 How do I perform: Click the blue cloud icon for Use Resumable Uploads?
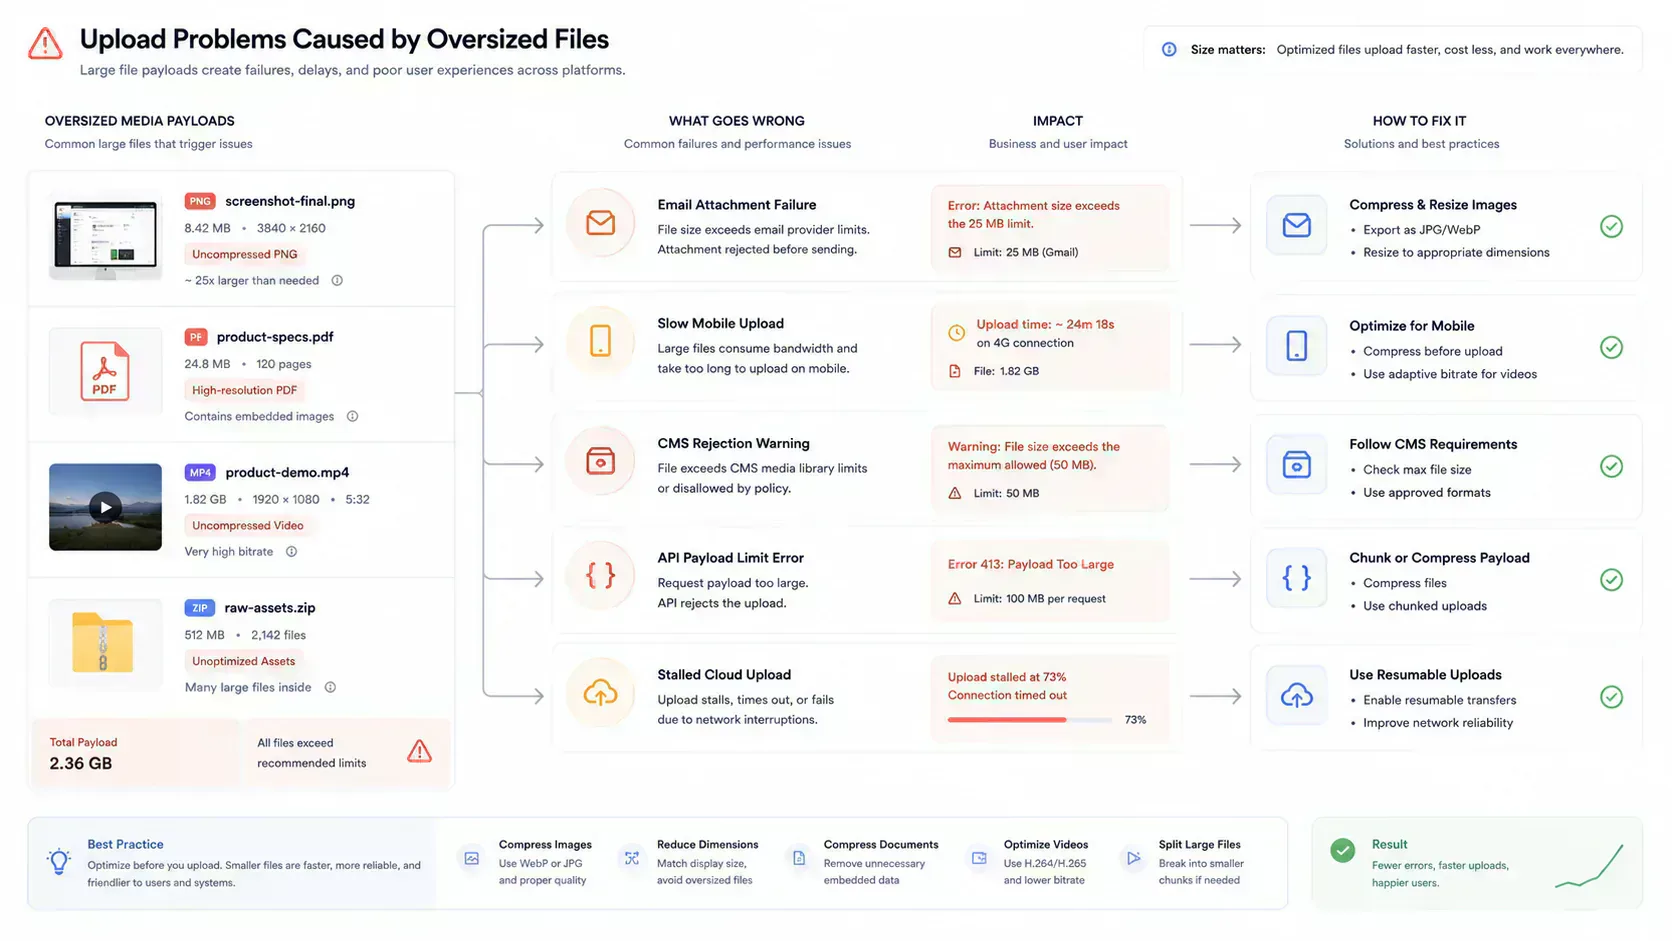(1297, 695)
